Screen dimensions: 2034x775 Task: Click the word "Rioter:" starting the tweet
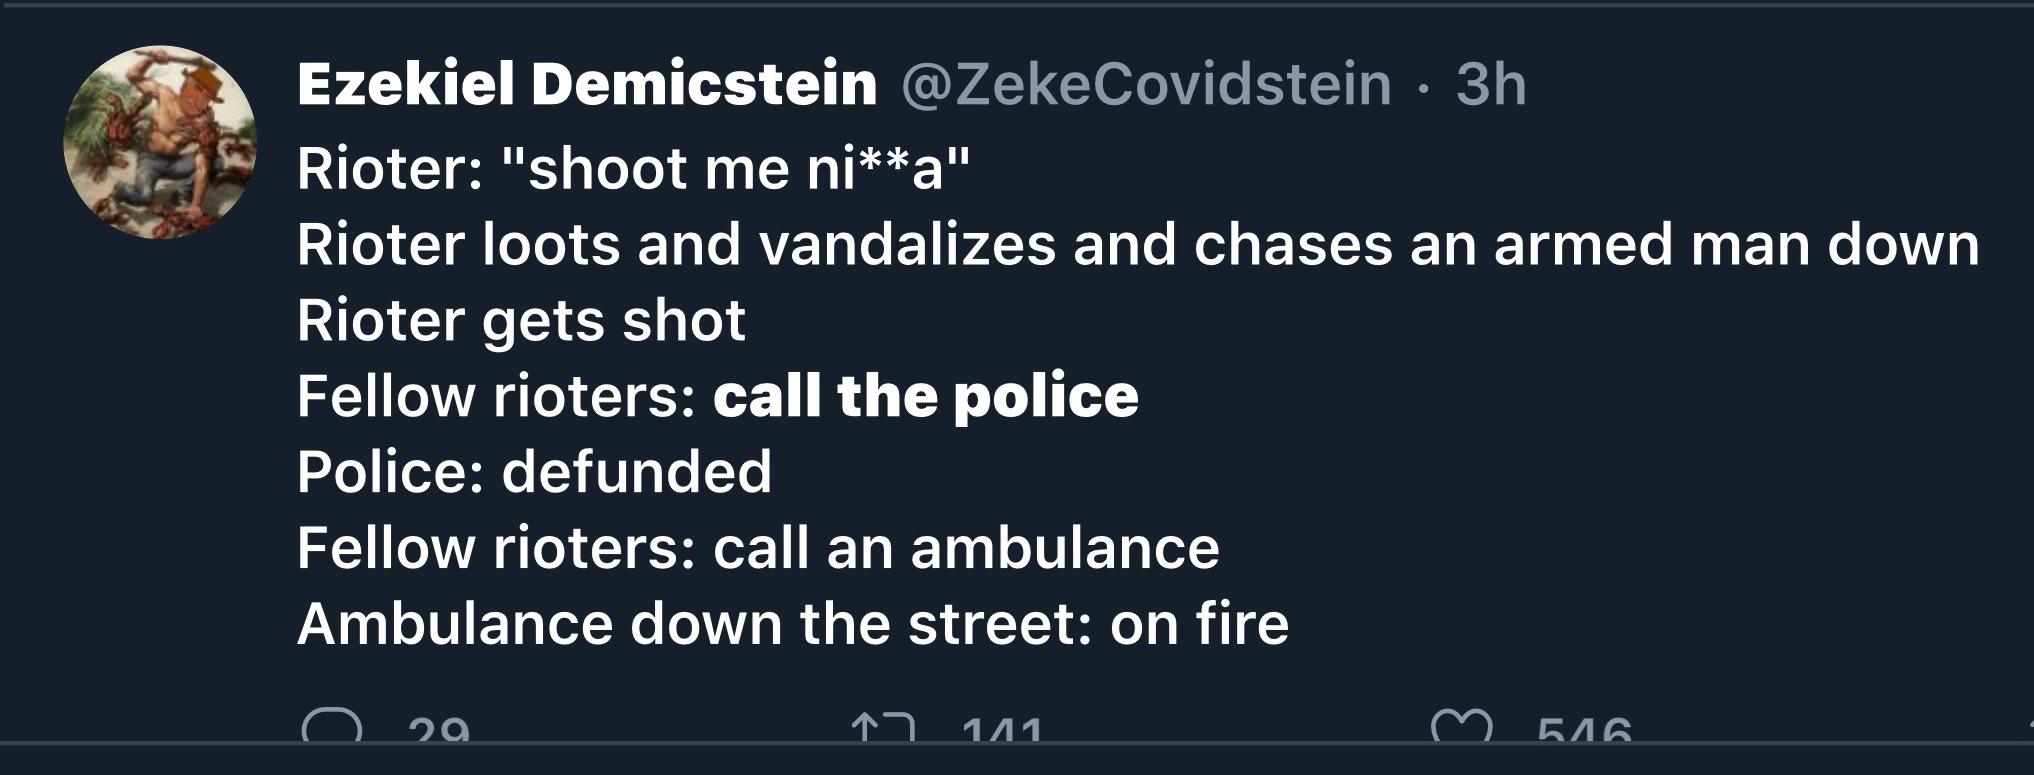390,168
